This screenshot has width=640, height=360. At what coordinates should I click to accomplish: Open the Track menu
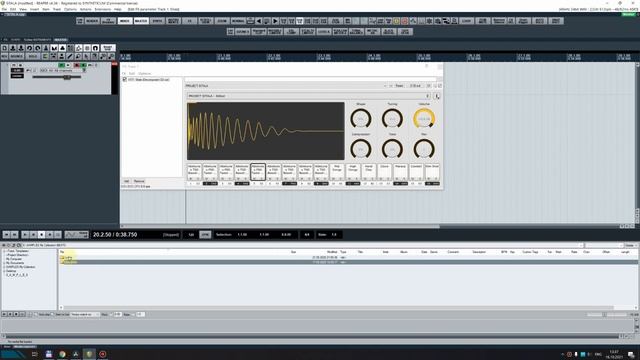point(57,9)
